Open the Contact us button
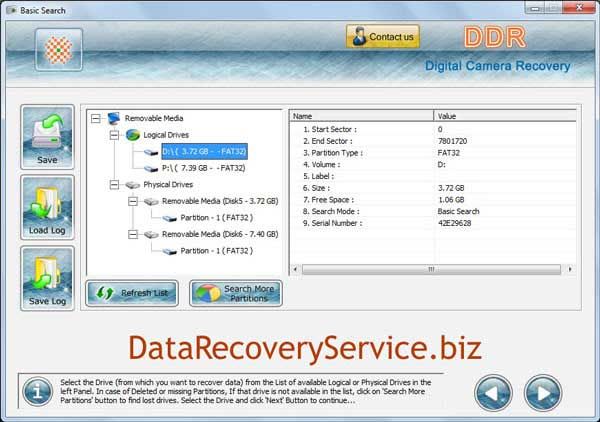 coord(383,37)
